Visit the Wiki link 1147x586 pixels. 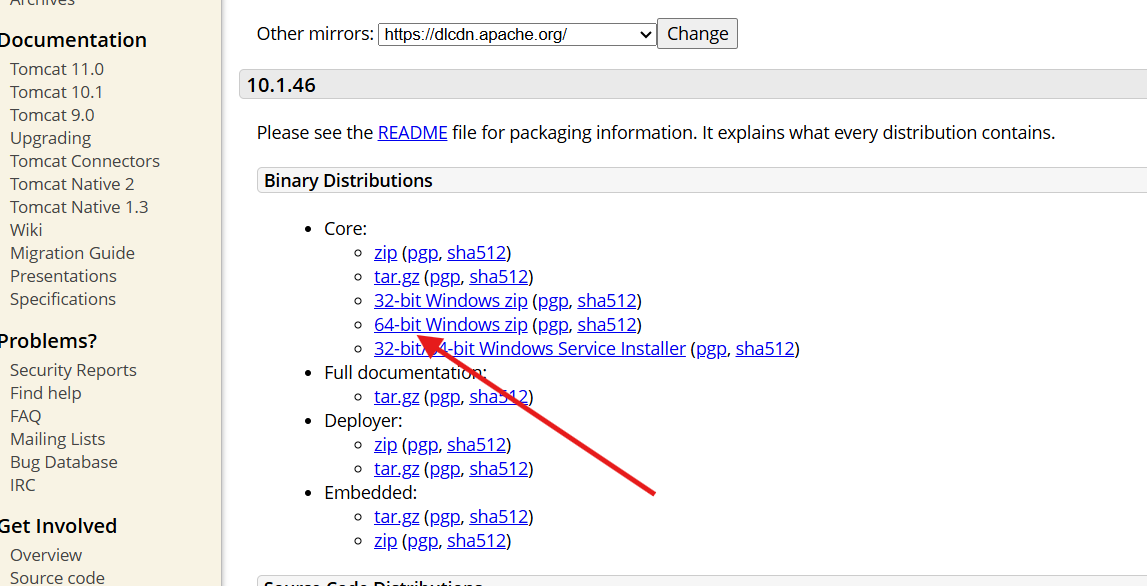pos(26,230)
